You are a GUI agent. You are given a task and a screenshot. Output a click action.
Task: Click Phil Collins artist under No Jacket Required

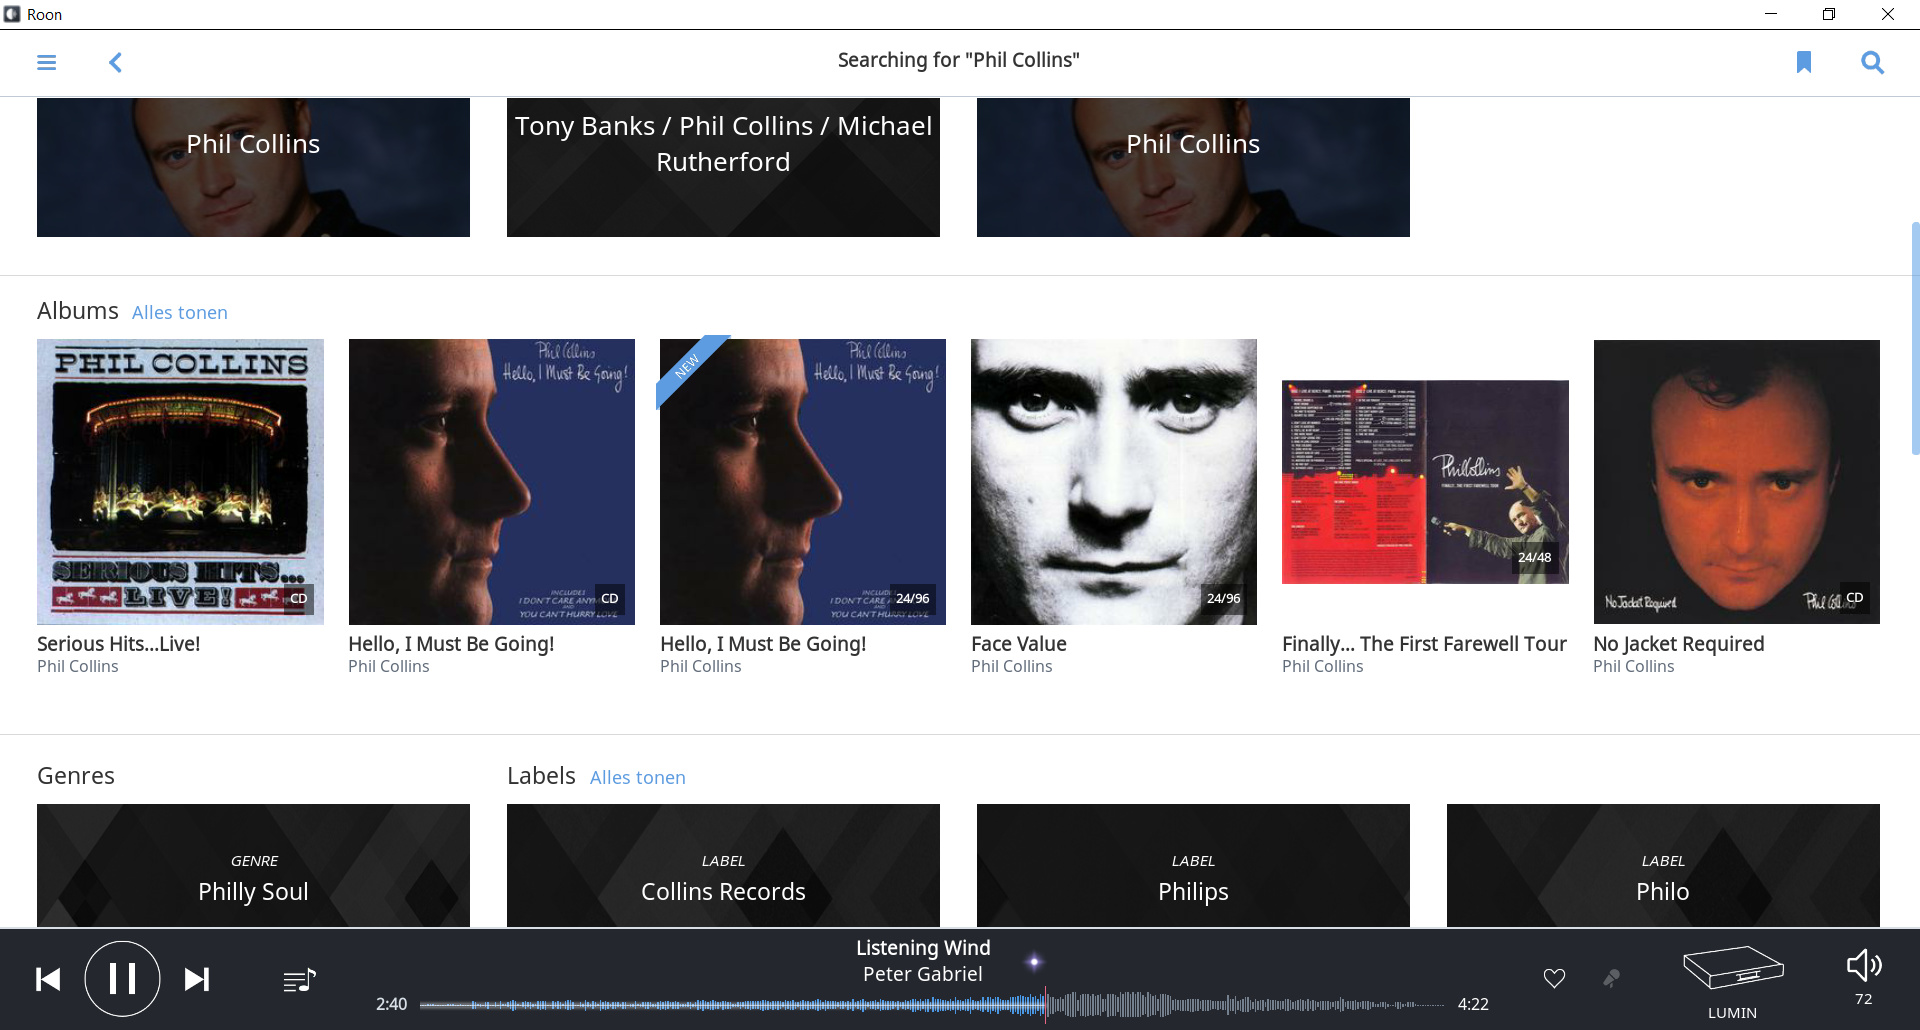(x=1633, y=667)
